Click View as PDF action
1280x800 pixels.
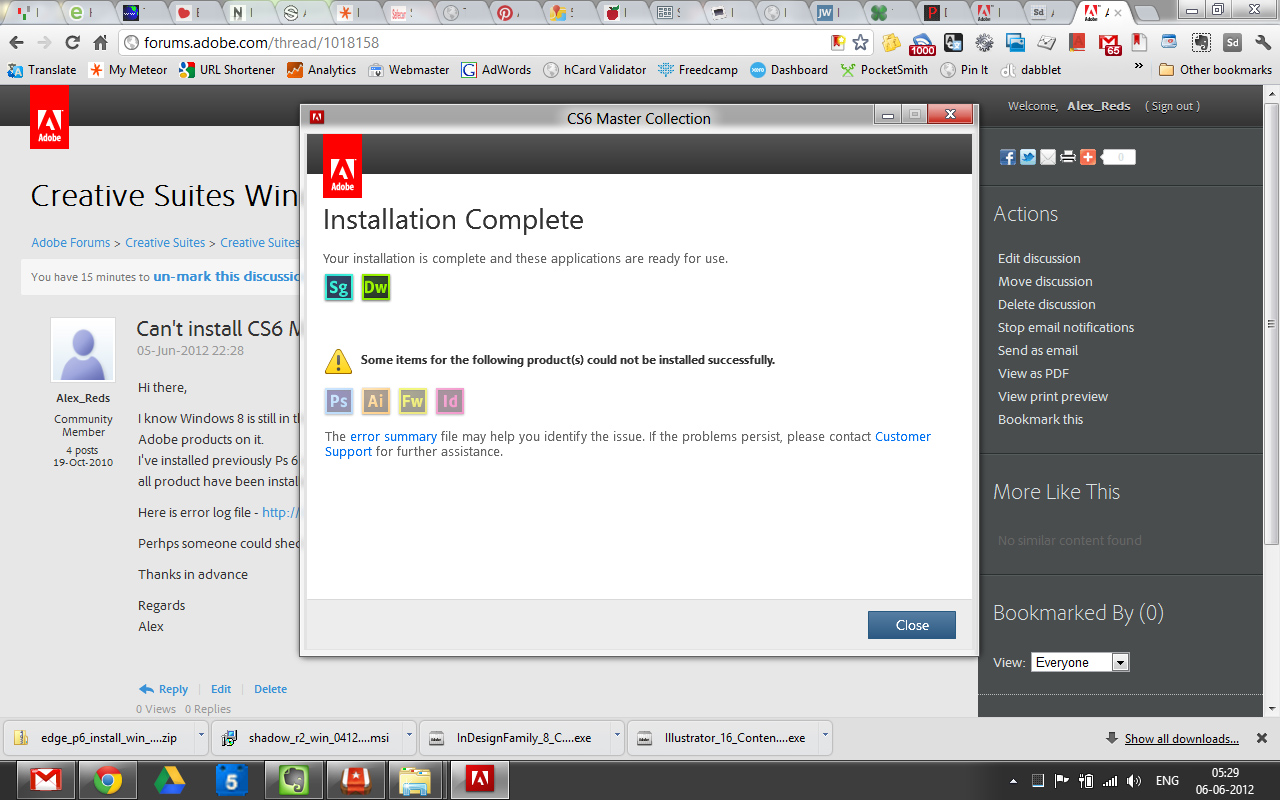[x=1033, y=373]
